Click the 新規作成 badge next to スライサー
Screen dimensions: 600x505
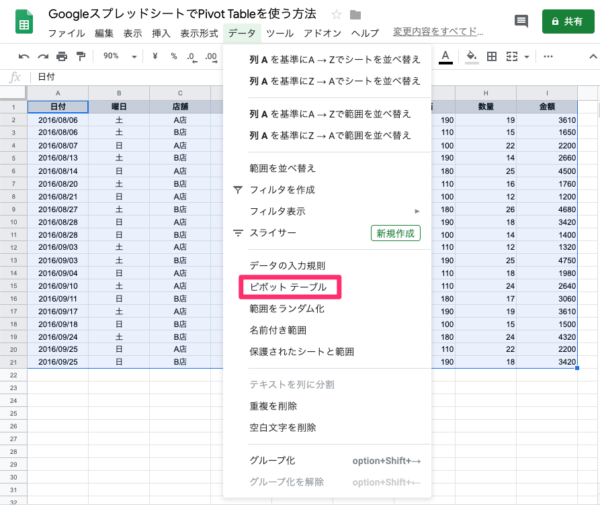pos(396,233)
